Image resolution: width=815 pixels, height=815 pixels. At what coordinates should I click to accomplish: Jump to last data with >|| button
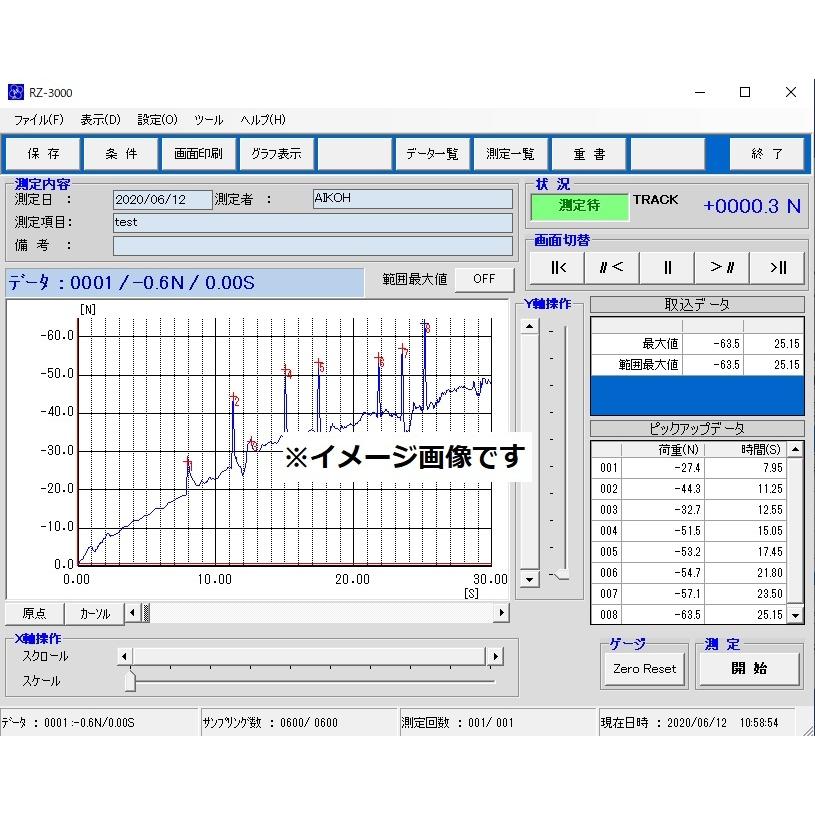point(777,267)
